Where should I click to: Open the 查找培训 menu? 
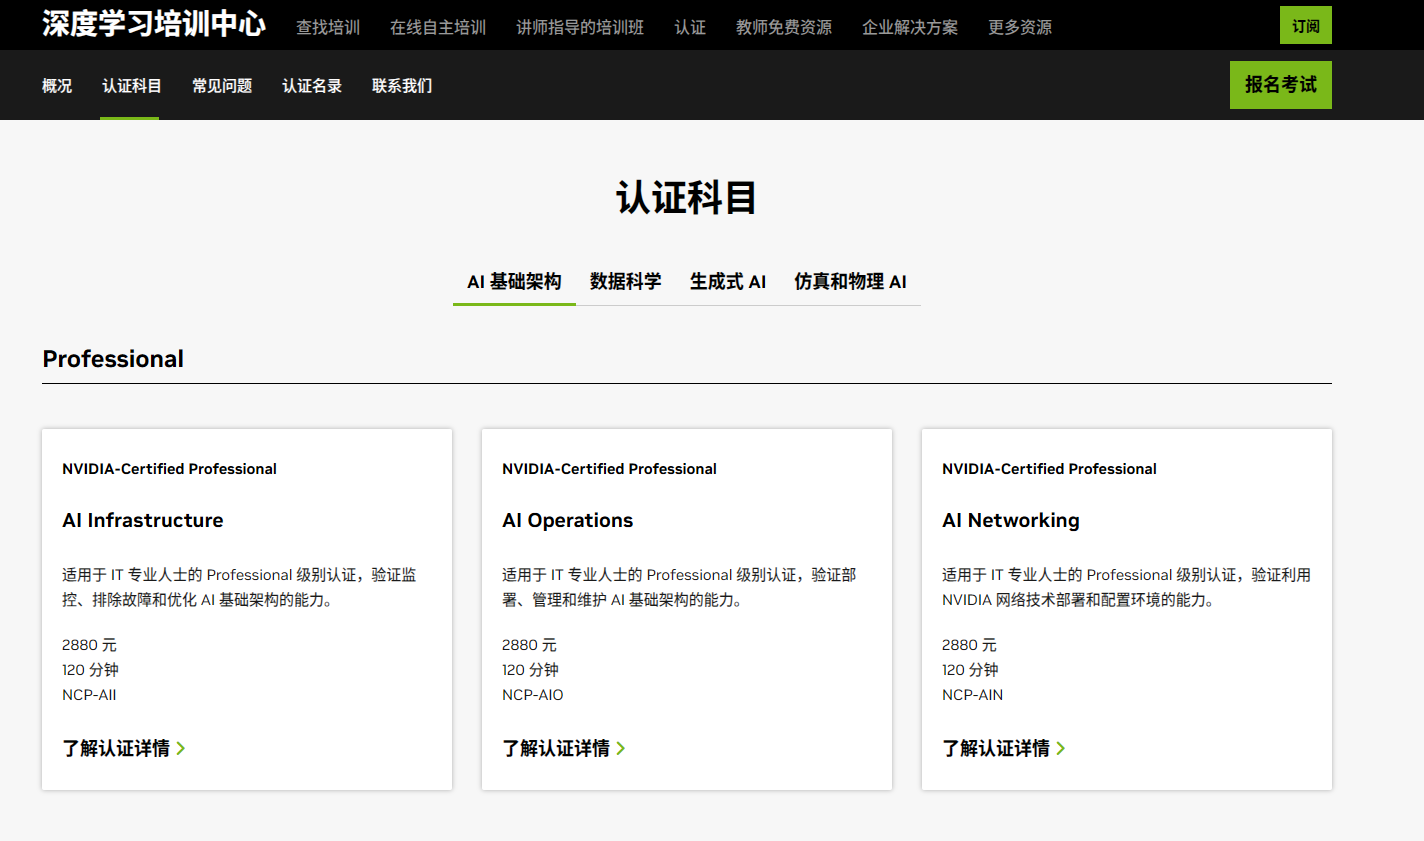tap(328, 27)
